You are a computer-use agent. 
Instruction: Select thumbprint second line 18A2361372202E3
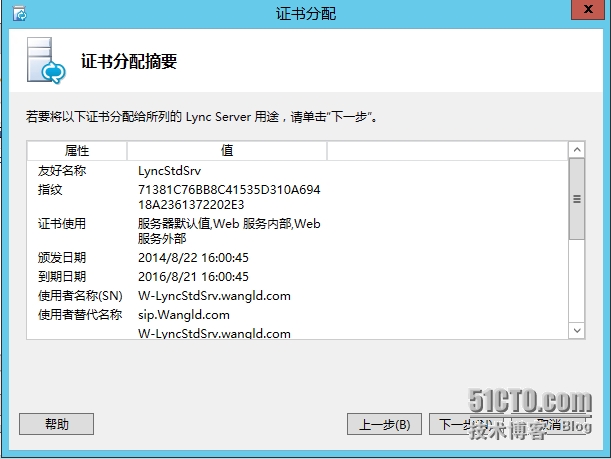point(191,205)
